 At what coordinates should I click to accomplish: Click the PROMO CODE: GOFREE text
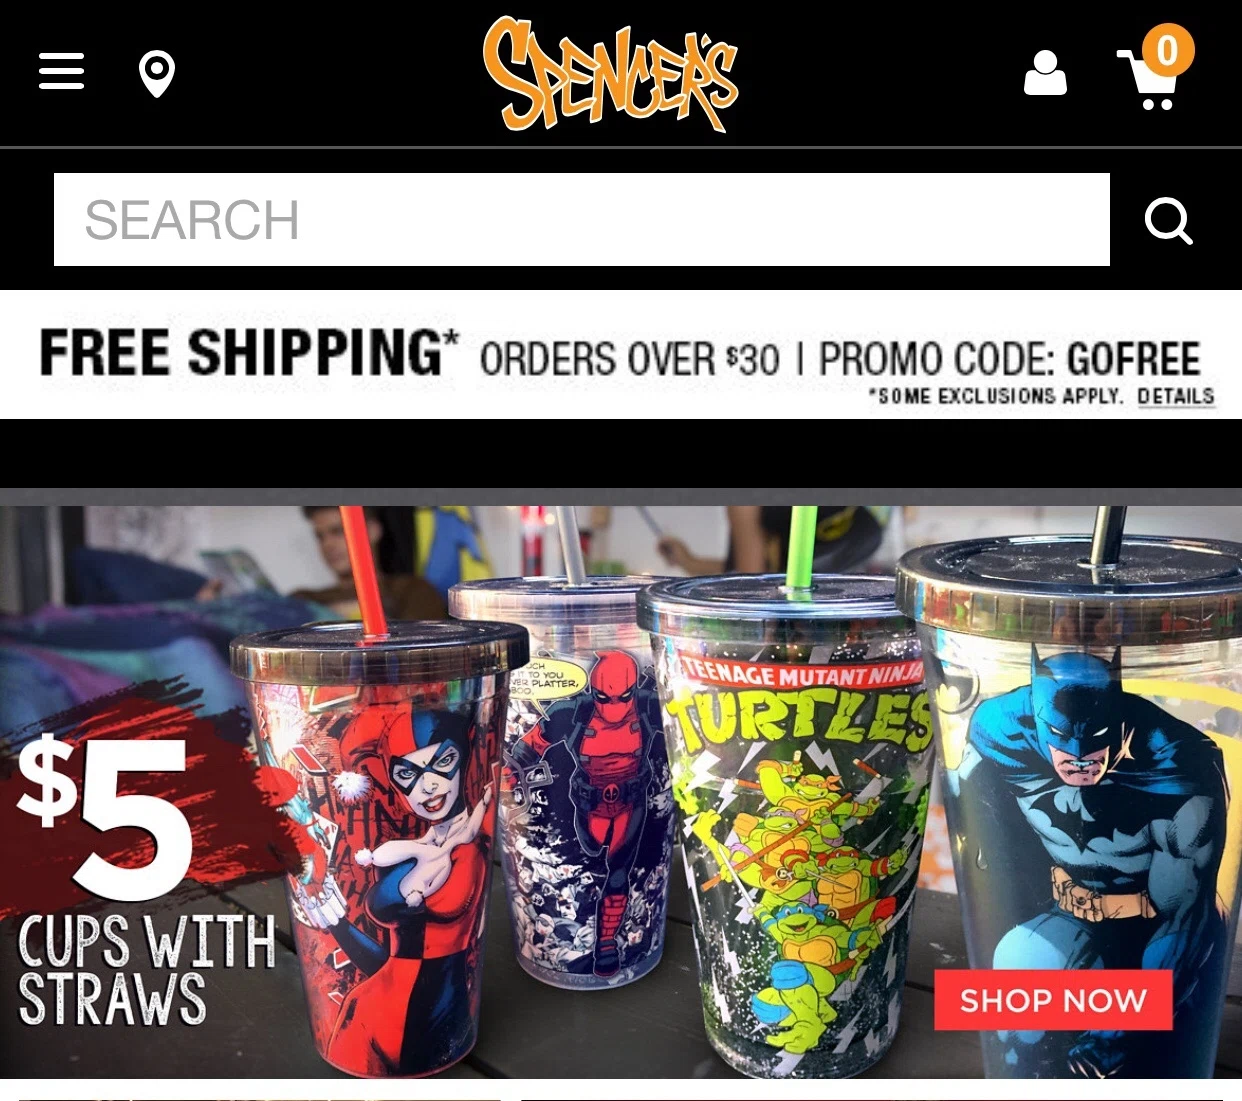(x=1010, y=359)
